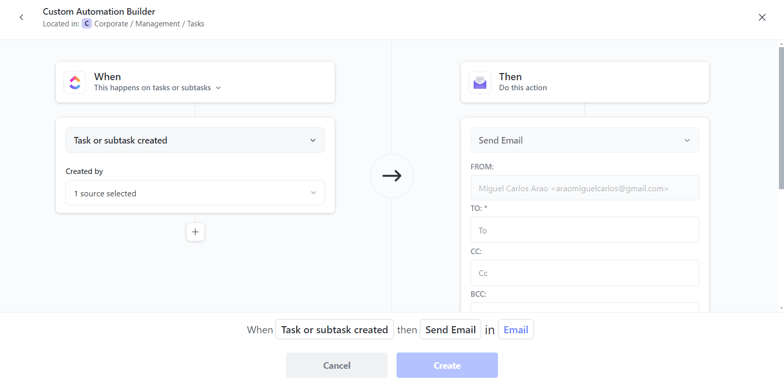Click the purple C workspace badge

(87, 24)
